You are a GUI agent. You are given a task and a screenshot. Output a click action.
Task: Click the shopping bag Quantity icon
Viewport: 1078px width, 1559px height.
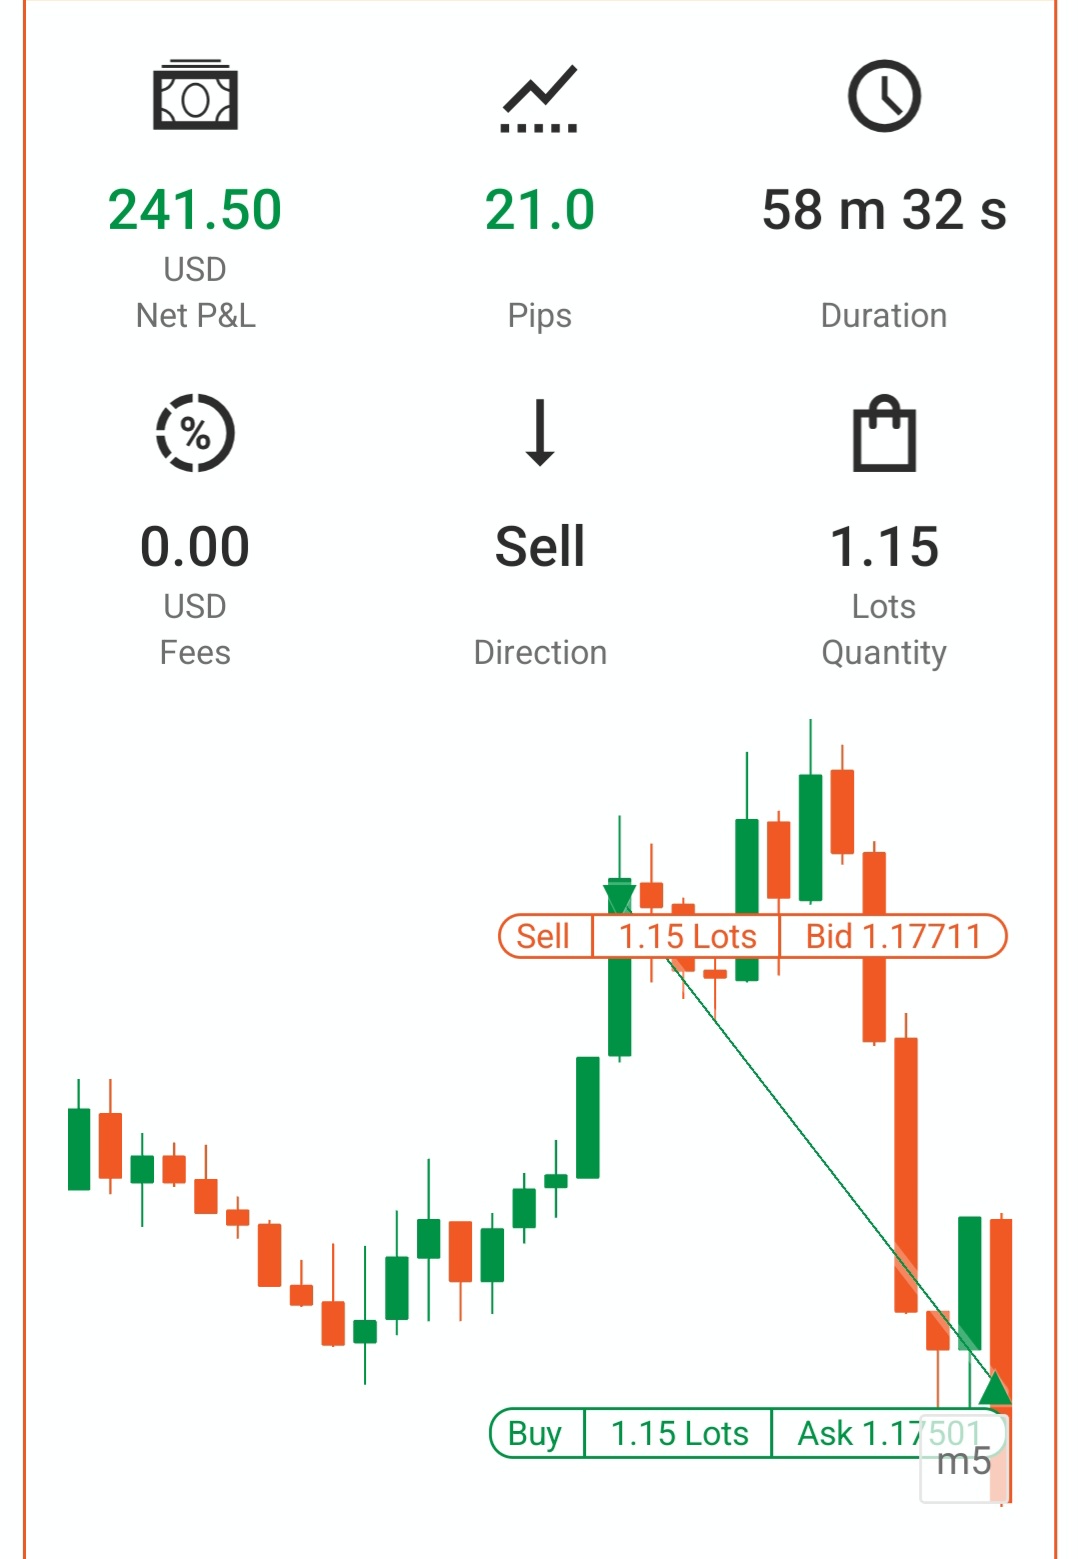884,433
